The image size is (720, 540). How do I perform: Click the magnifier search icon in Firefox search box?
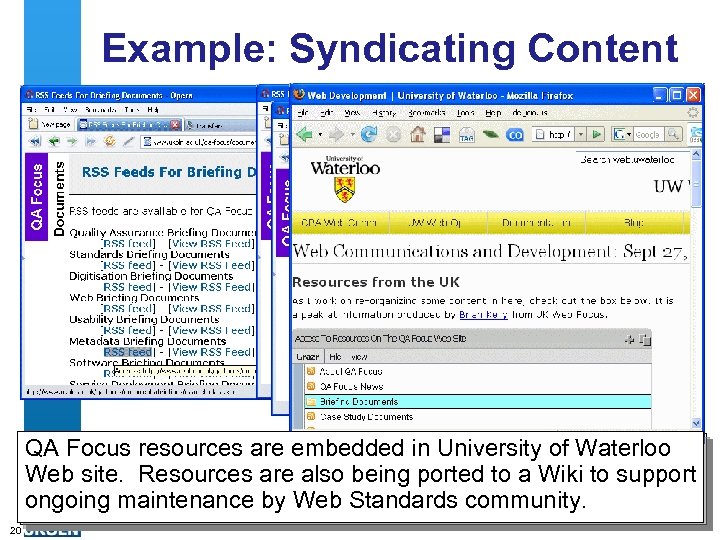[x=673, y=135]
